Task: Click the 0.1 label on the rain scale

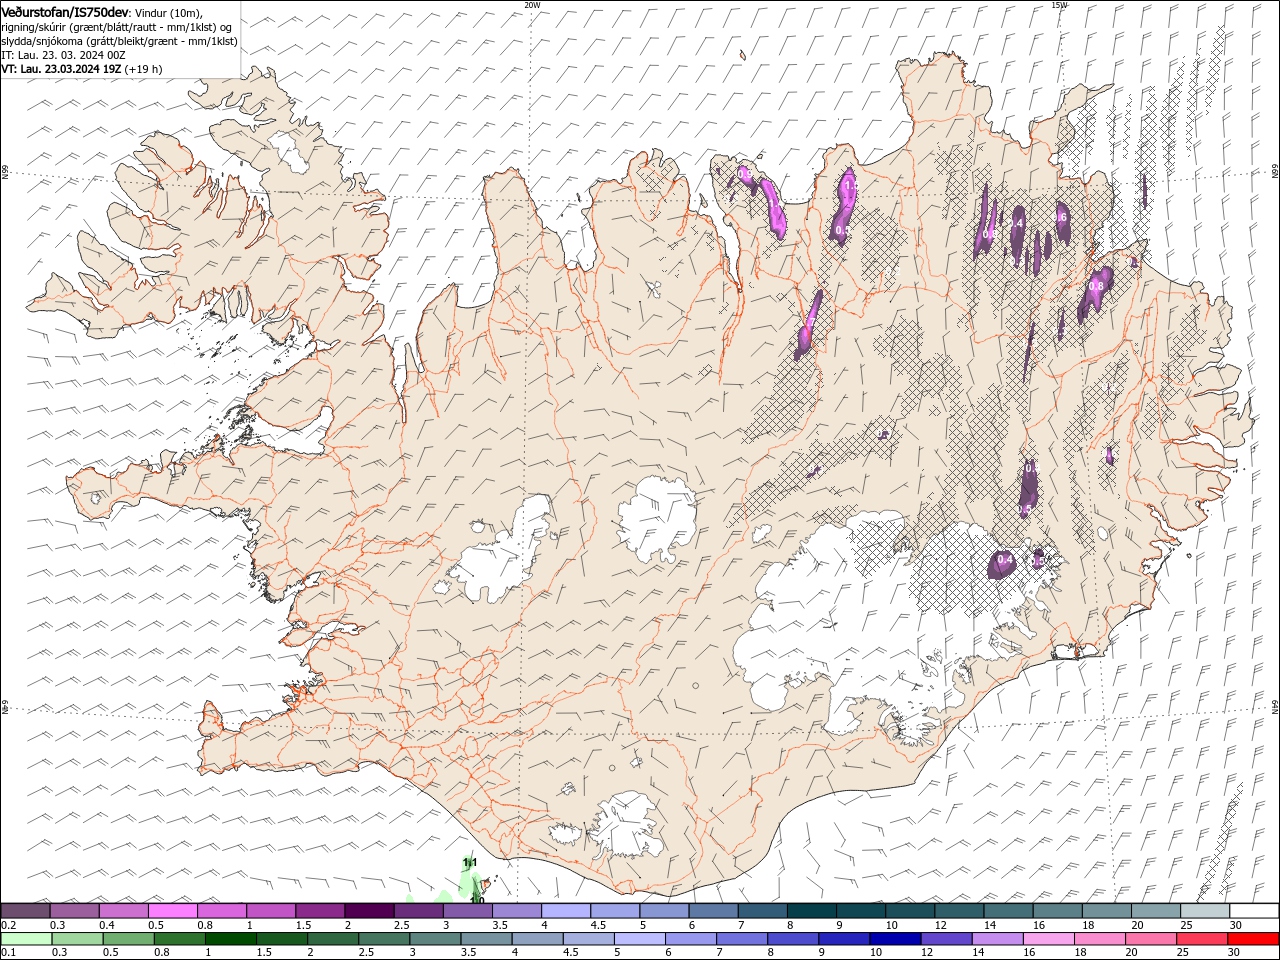Action: (8, 953)
